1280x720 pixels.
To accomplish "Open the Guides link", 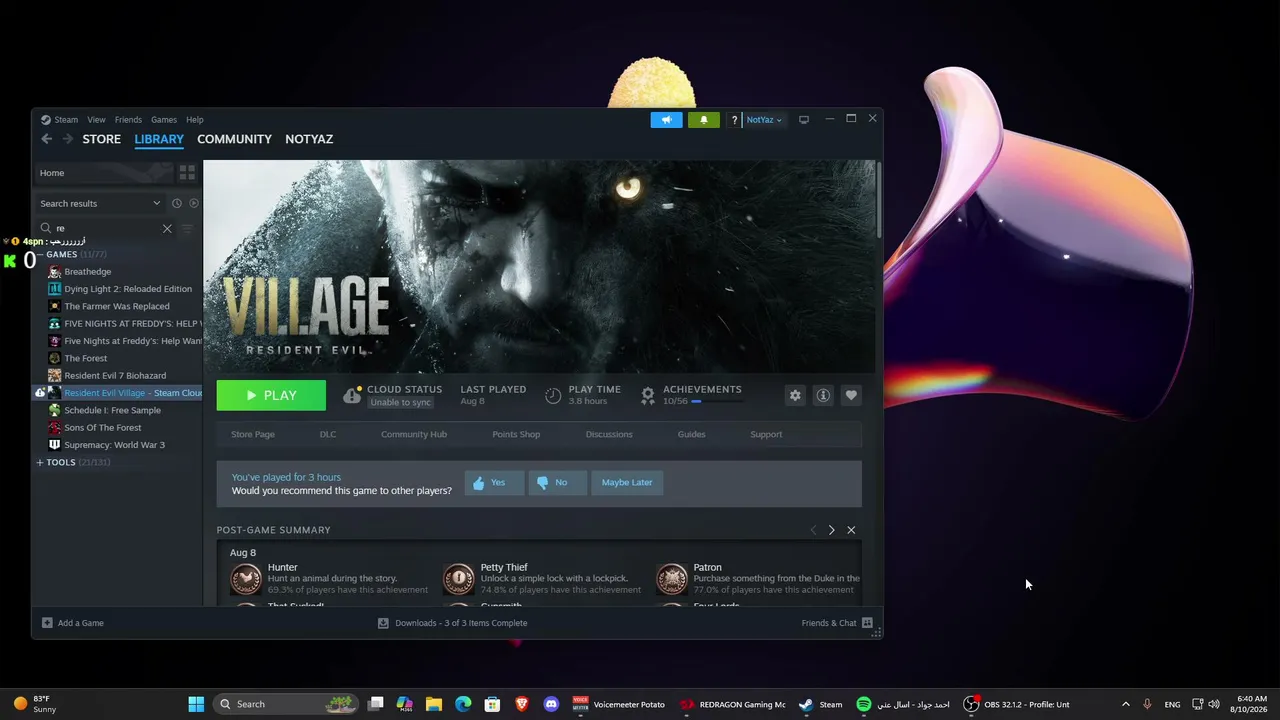I will tap(692, 434).
